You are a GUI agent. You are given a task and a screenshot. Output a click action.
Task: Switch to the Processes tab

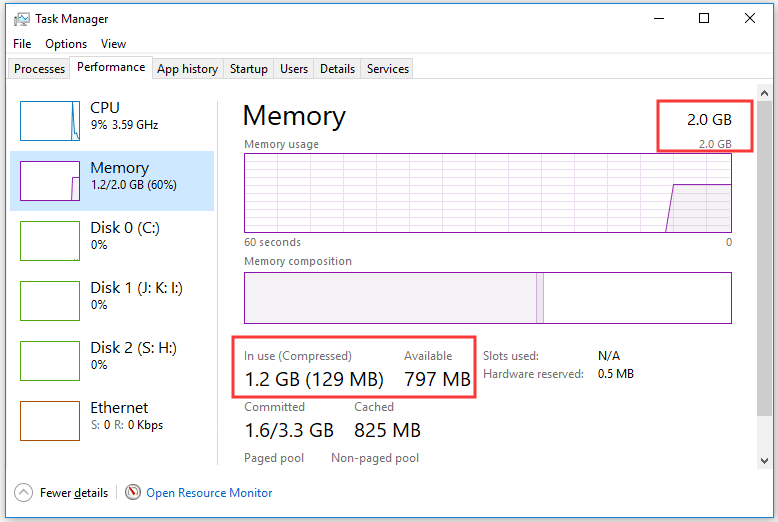pos(40,69)
